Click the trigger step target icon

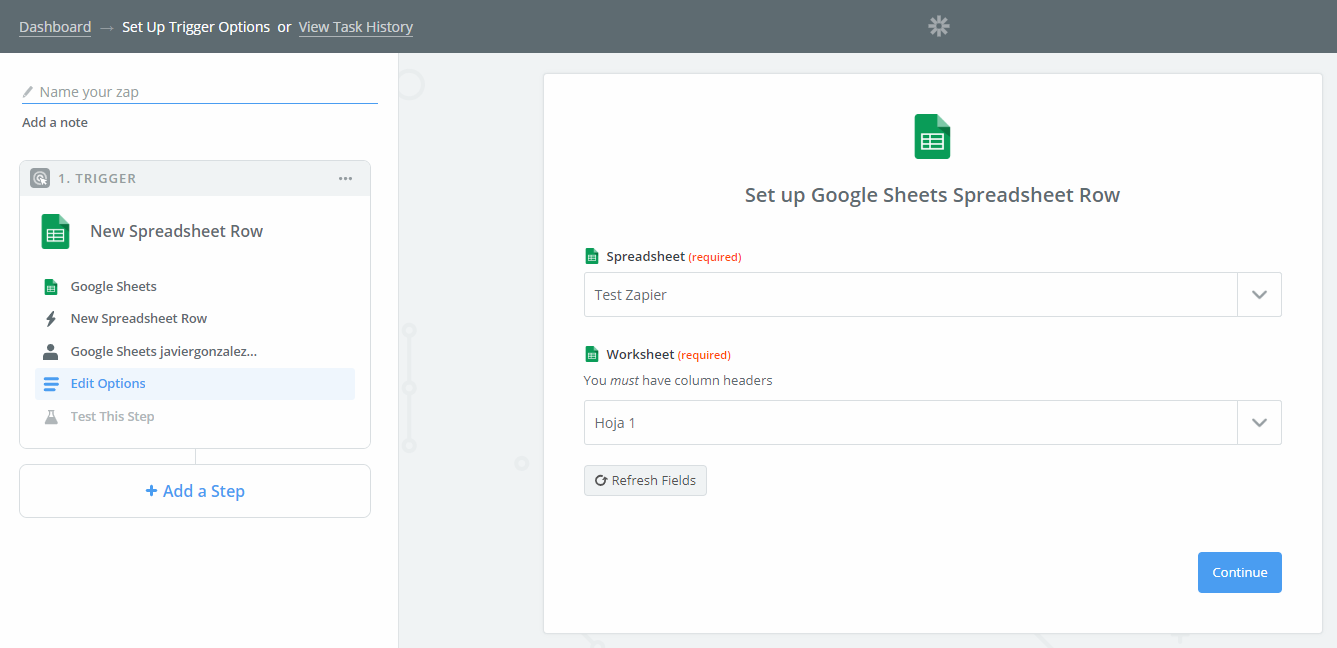40,178
